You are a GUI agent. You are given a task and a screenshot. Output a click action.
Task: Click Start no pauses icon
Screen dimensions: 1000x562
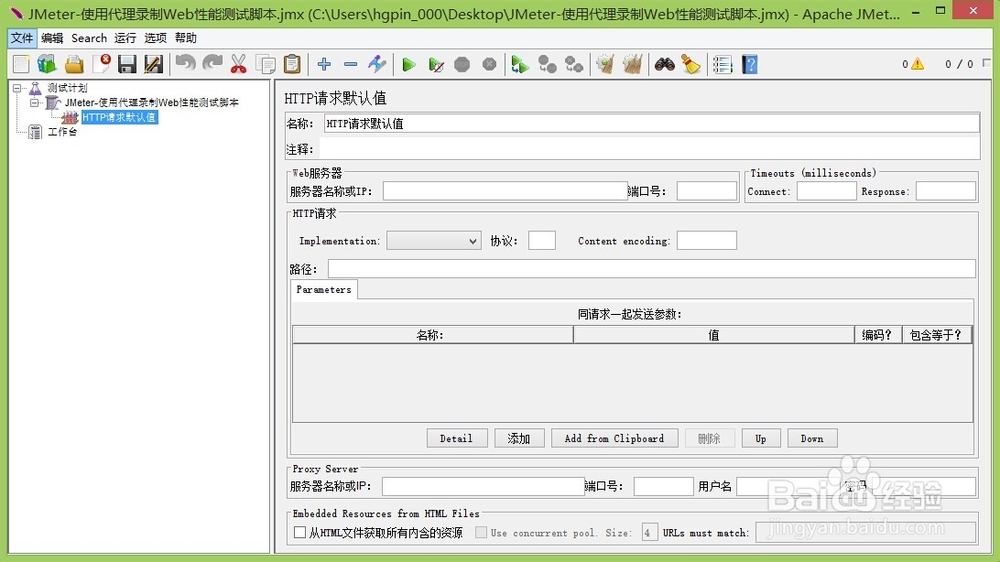tap(436, 64)
